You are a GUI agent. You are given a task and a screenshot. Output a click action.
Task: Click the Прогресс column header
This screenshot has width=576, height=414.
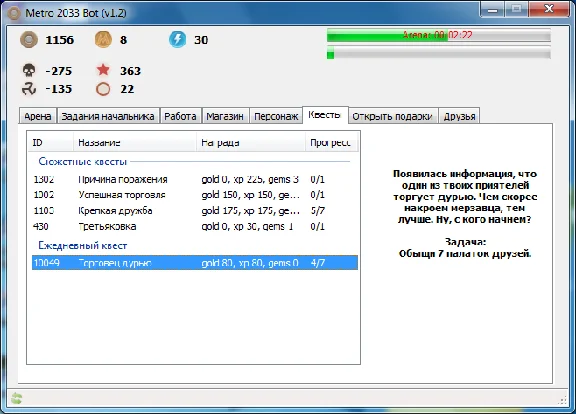coord(331,143)
